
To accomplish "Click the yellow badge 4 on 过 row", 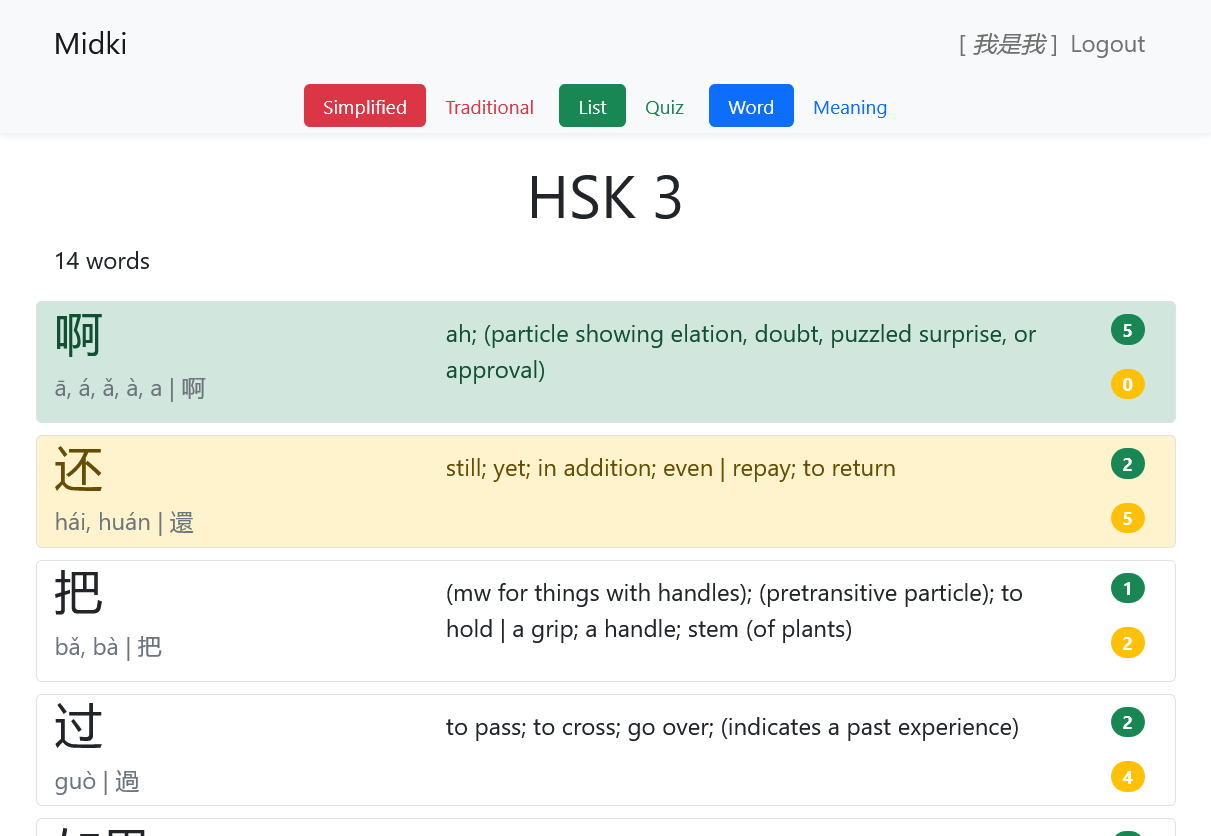I will coord(1127,776).
